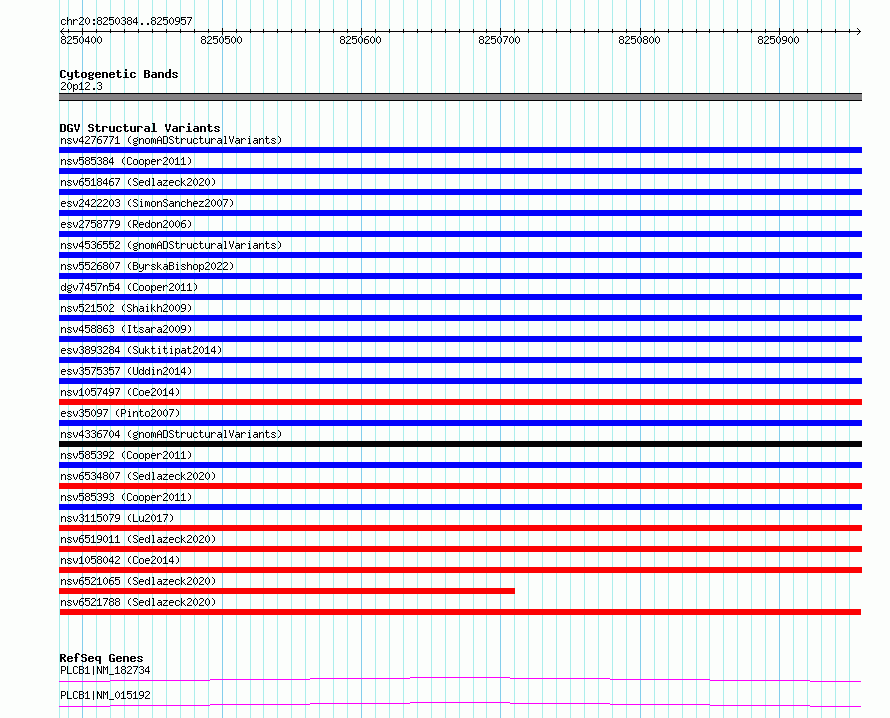Select esv3575357 (Uddin2014) label

tap(126, 371)
